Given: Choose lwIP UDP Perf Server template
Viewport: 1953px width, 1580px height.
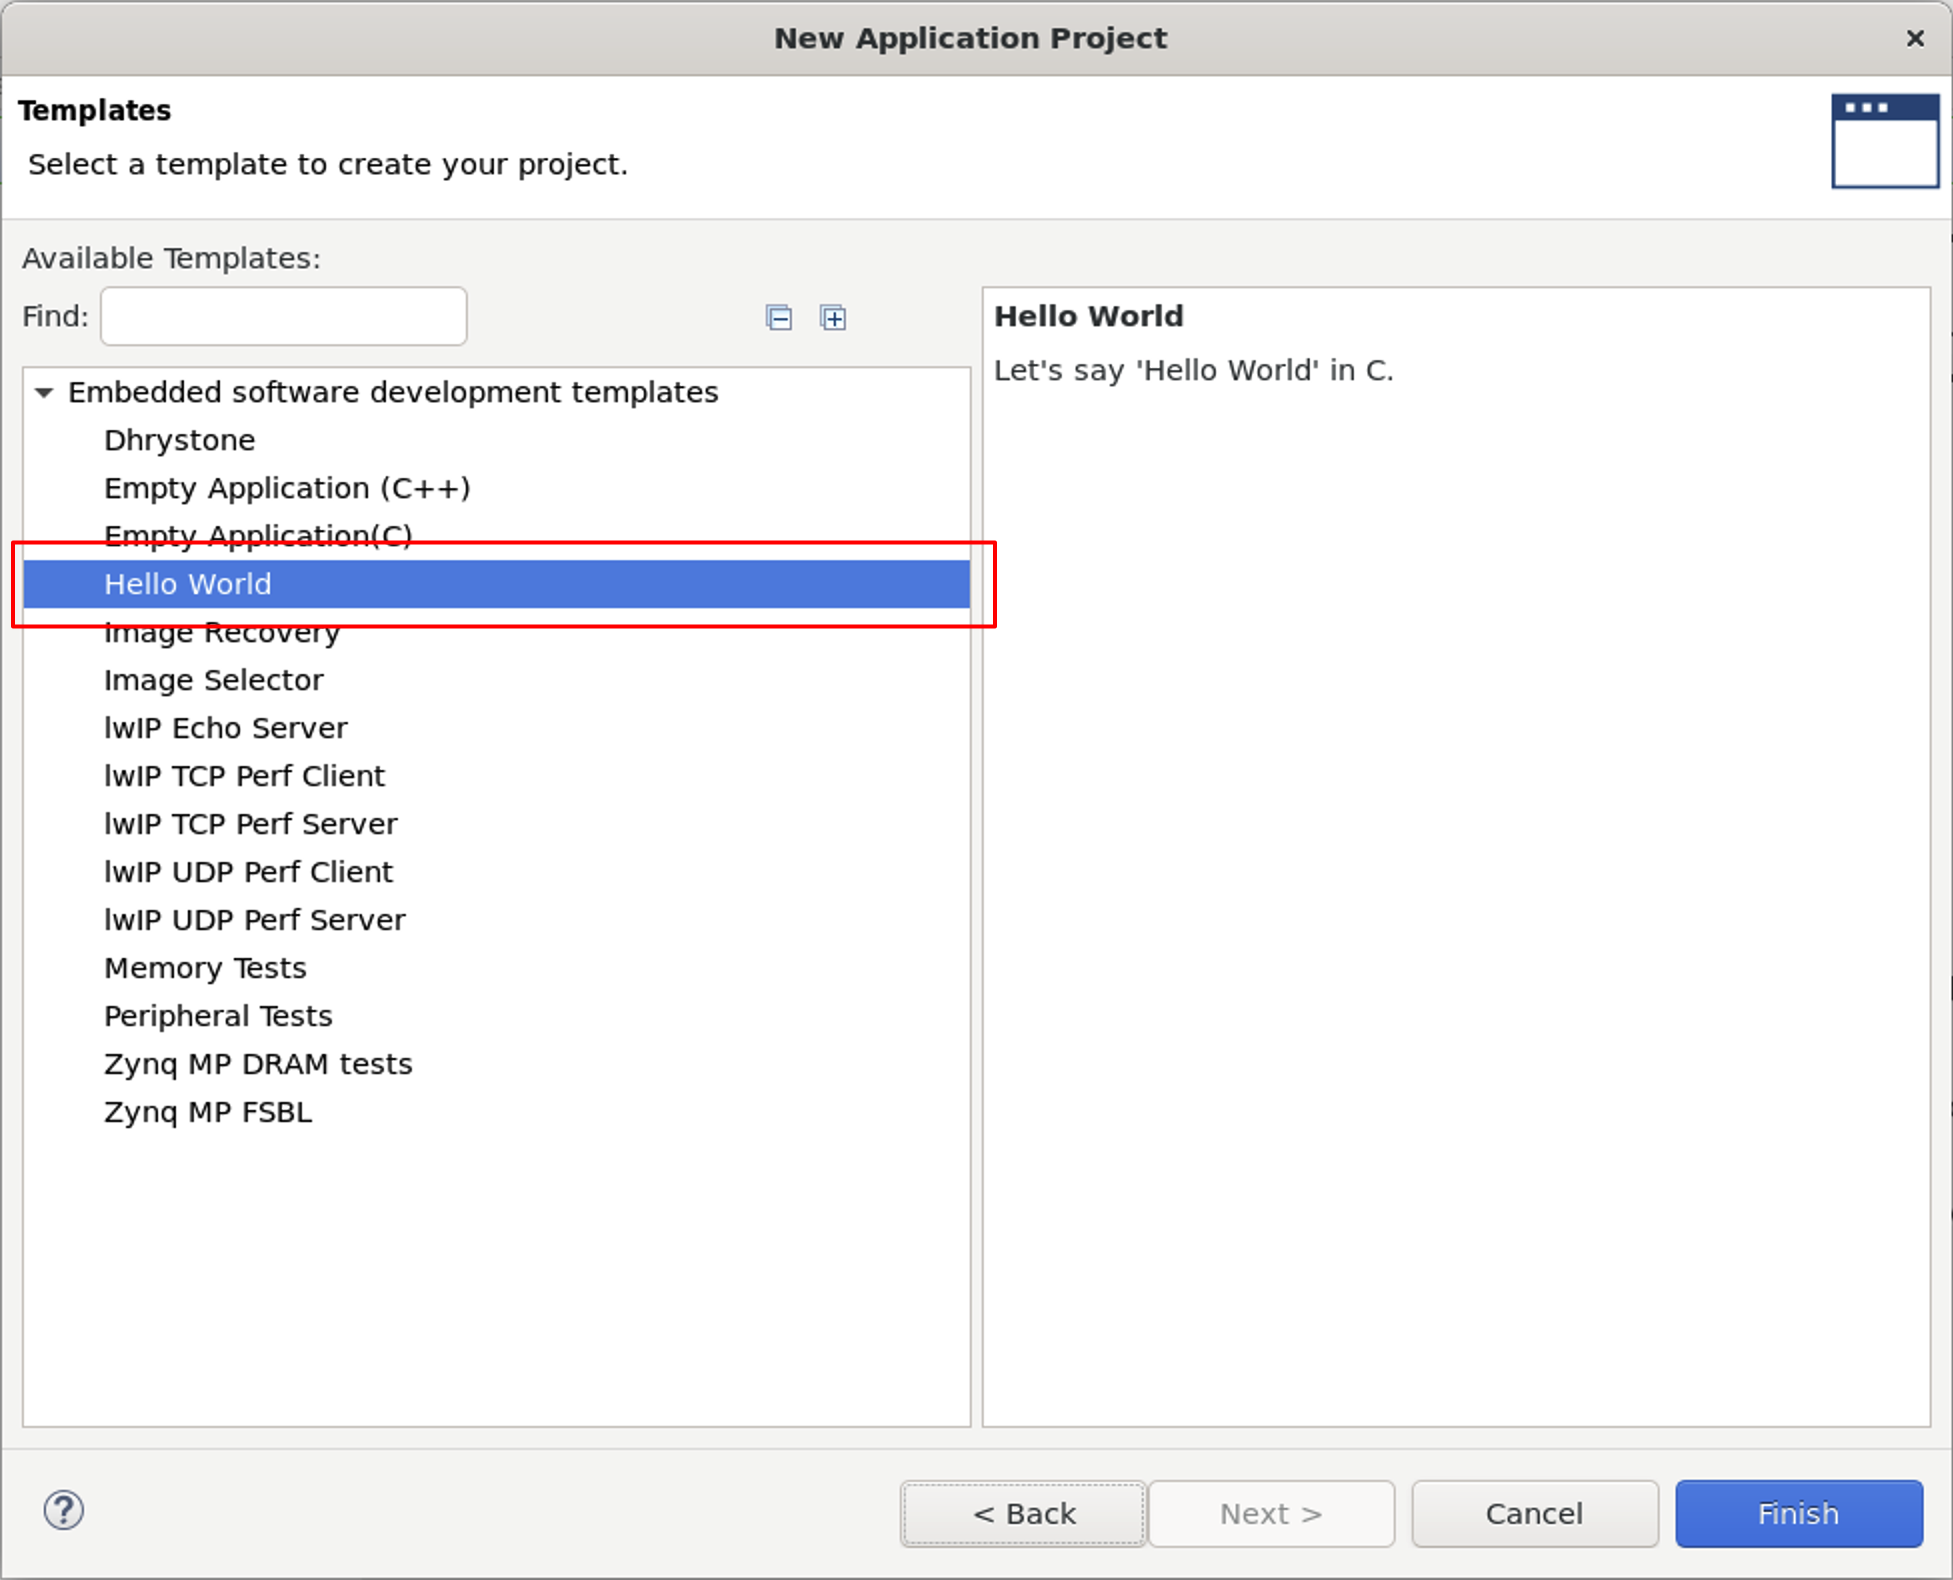Looking at the screenshot, I should 255,920.
